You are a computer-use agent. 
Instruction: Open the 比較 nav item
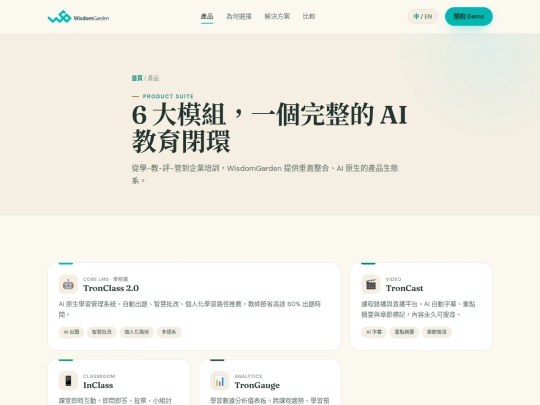pyautogui.click(x=309, y=17)
